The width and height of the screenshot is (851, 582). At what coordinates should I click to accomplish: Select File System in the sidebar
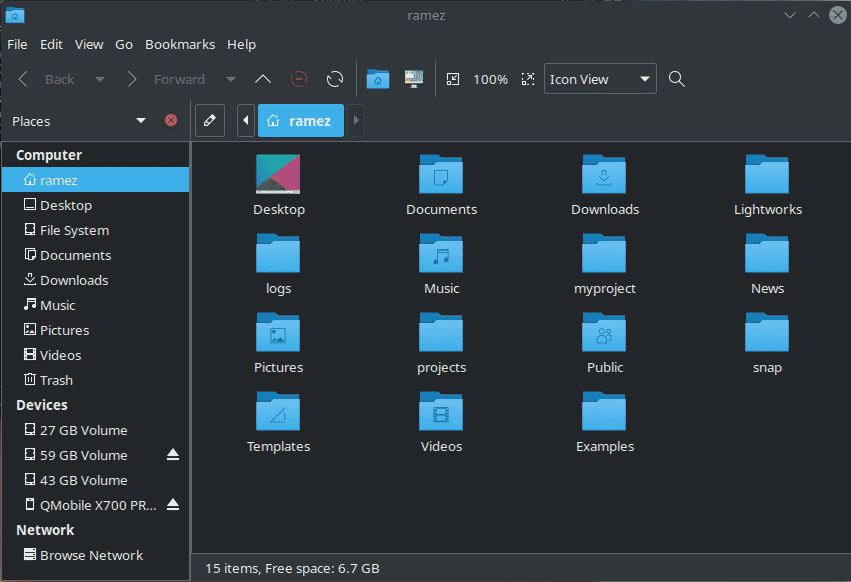click(96, 230)
